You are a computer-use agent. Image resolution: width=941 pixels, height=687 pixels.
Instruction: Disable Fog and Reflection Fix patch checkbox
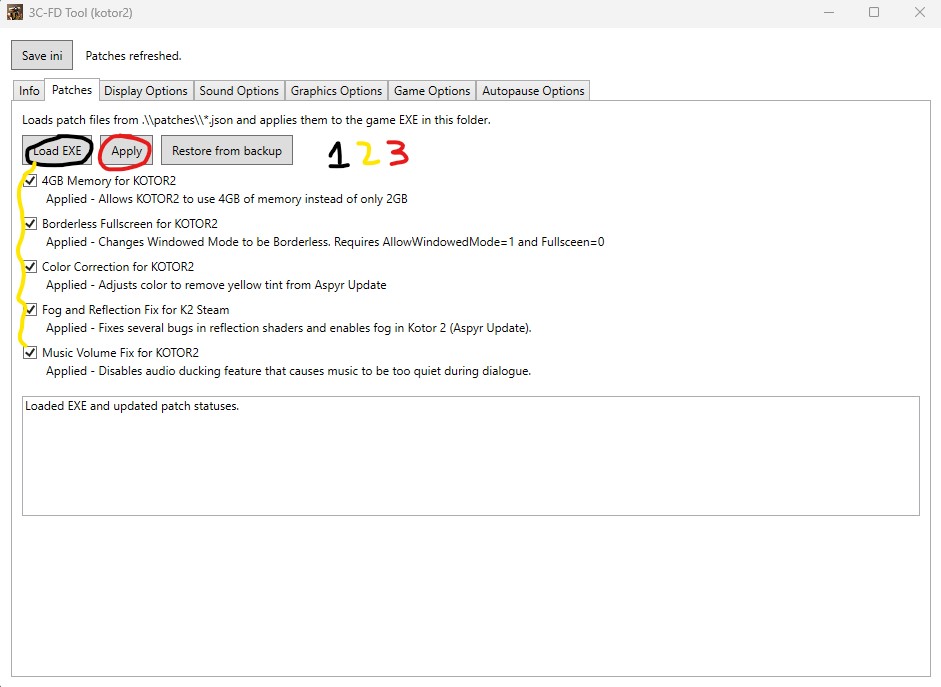[x=30, y=310]
